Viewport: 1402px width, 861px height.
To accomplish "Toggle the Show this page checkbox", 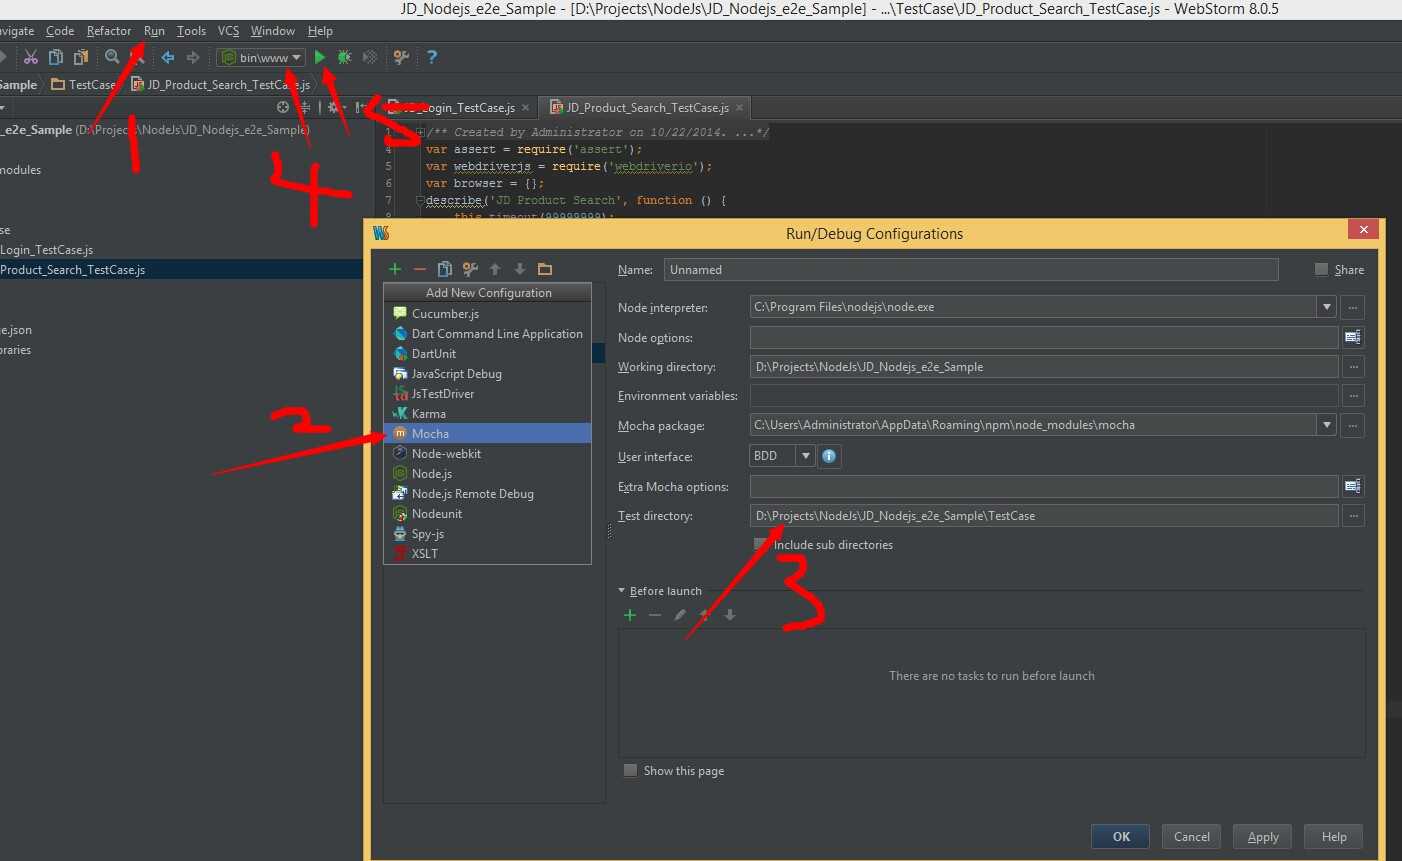I will [630, 770].
